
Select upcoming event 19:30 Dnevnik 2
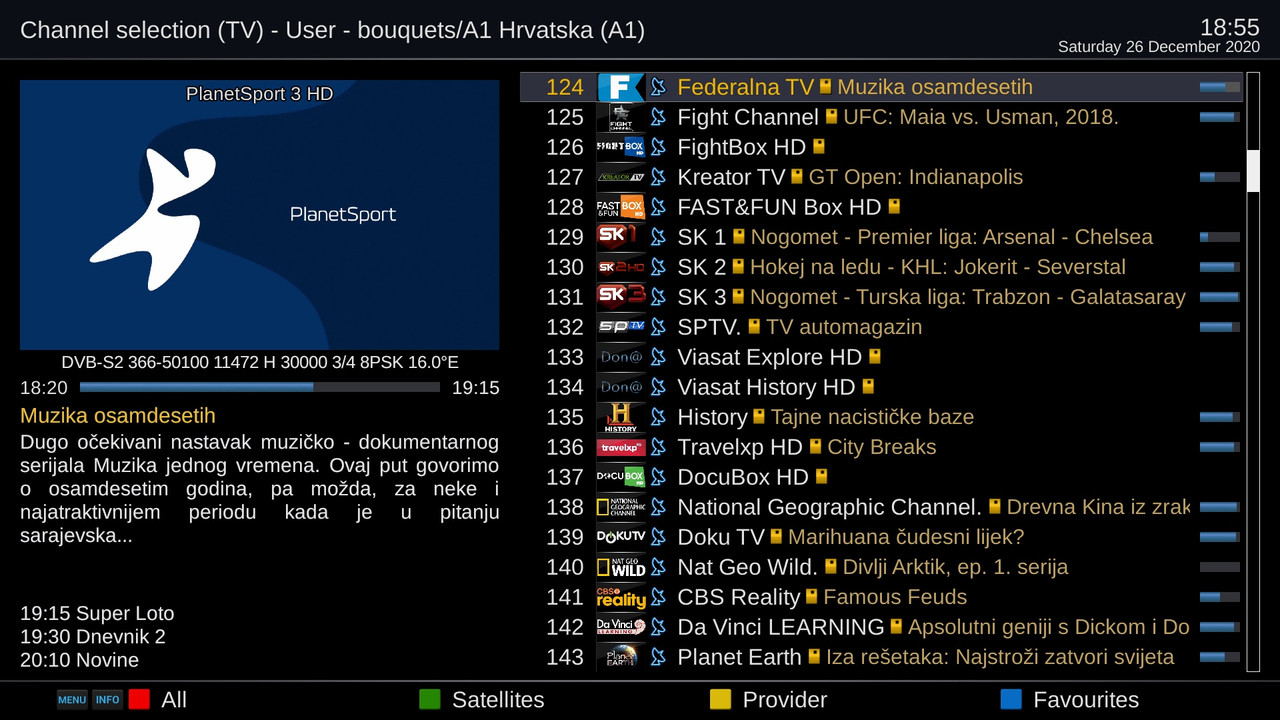pos(93,637)
